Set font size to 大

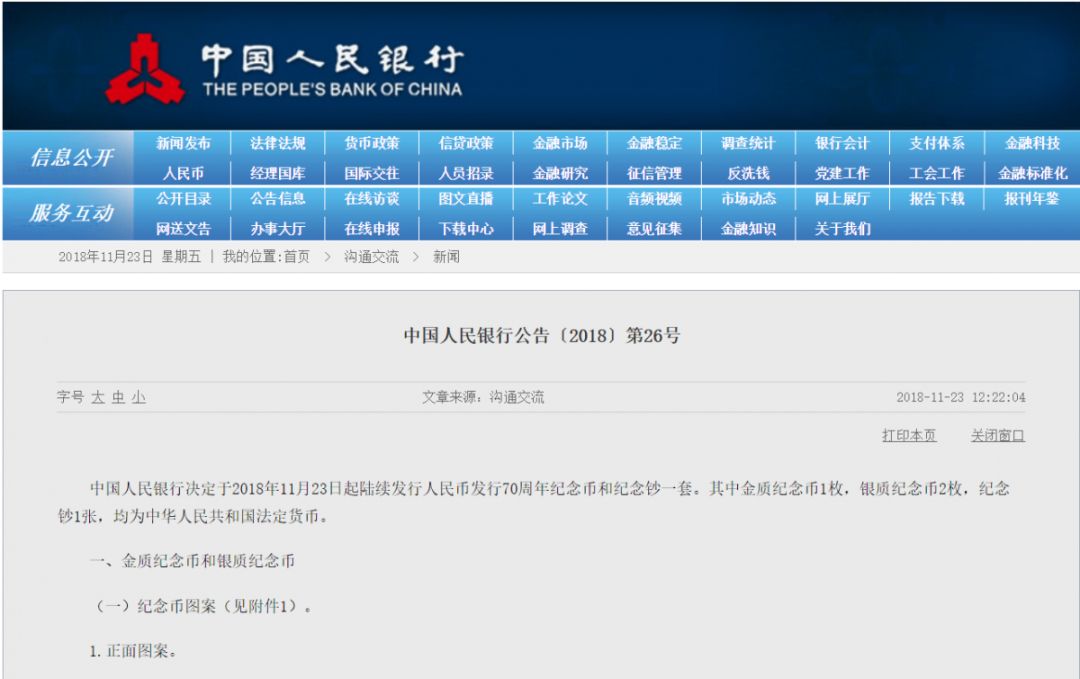pyautogui.click(x=98, y=397)
